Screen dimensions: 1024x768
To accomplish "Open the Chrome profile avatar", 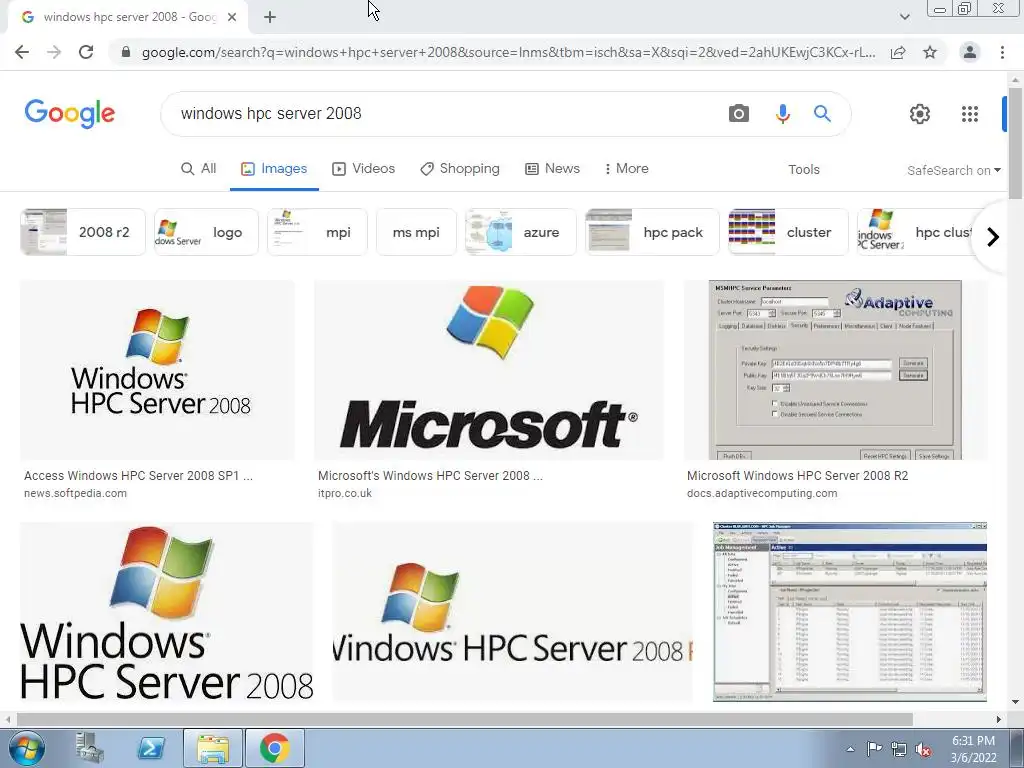I will pyautogui.click(x=970, y=52).
